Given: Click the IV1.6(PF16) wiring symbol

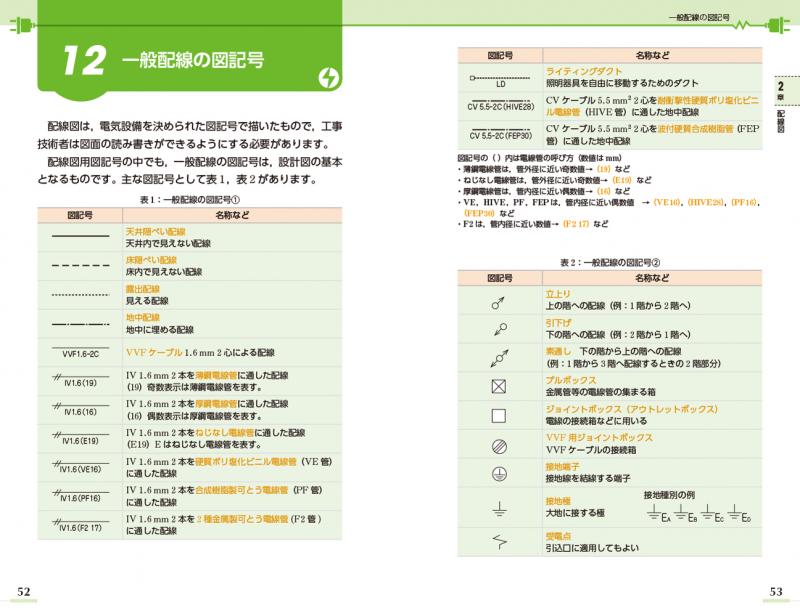Looking at the screenshot, I should [81, 496].
